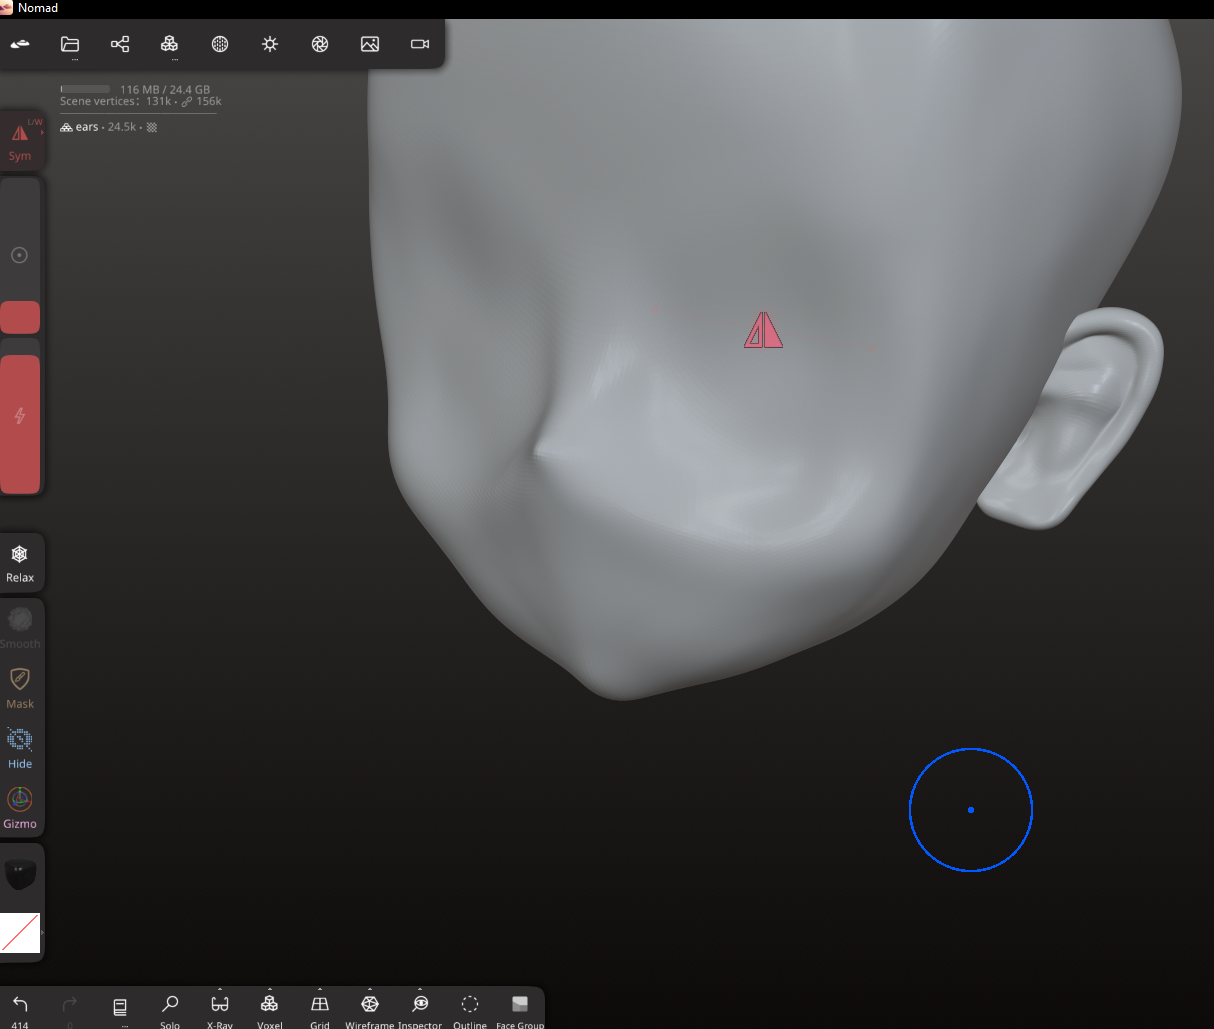
Task: Open the Post Process aperture menu
Action: click(320, 44)
